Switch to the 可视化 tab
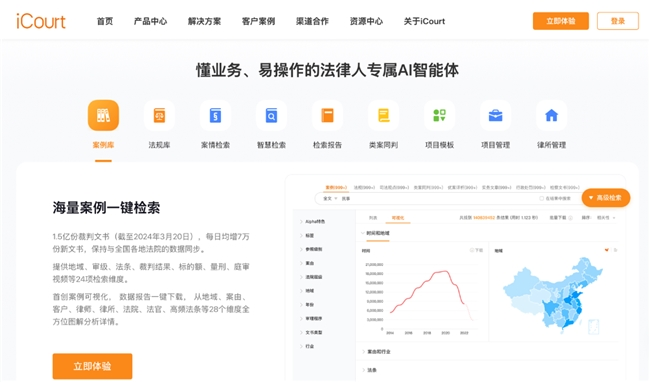This screenshot has width=650, height=382. pos(398,218)
